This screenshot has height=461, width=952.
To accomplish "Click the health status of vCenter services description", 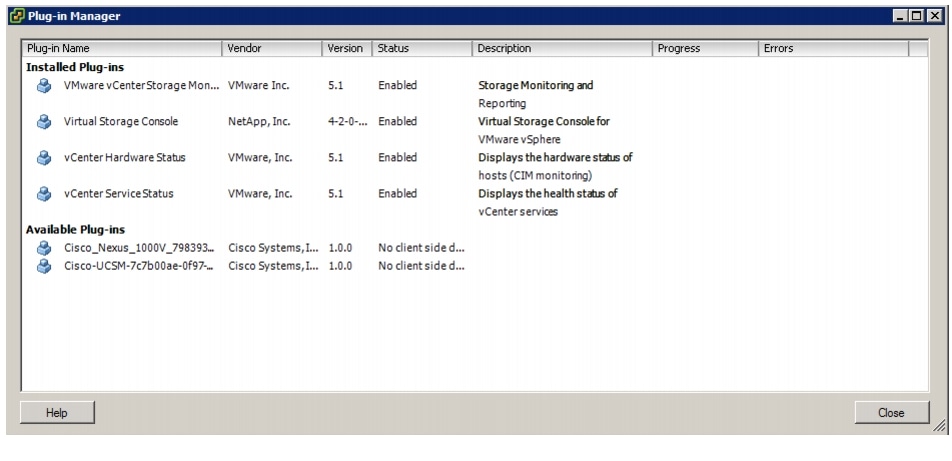I will pos(548,203).
